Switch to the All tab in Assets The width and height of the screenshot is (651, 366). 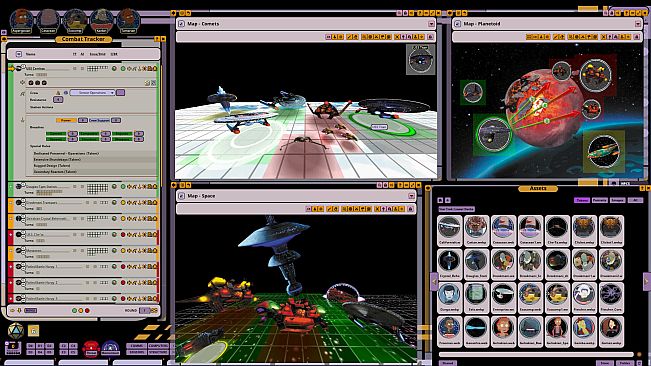tap(635, 200)
